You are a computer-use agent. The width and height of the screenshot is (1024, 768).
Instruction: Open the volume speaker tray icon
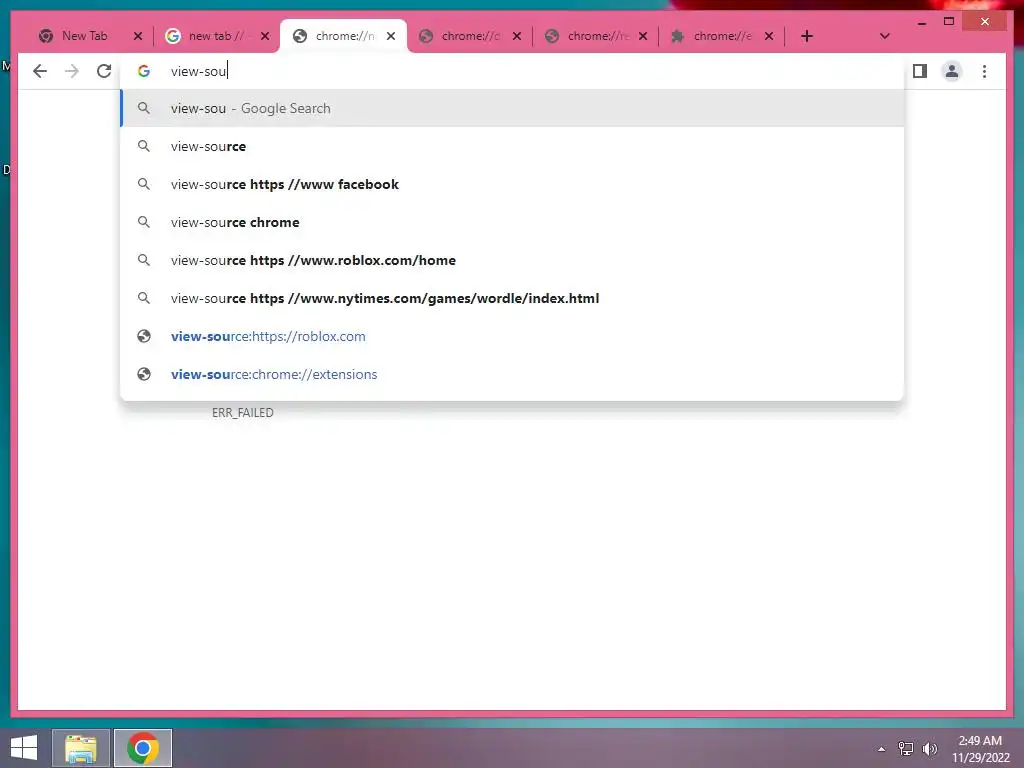(929, 749)
